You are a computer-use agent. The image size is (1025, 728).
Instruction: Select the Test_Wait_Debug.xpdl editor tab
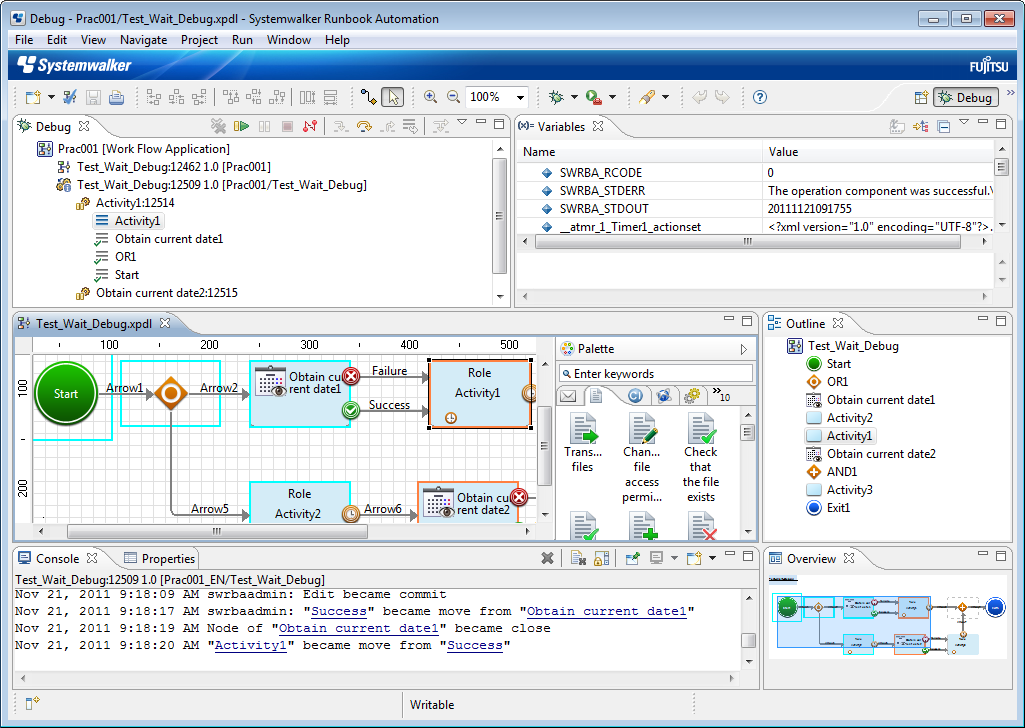pos(93,323)
